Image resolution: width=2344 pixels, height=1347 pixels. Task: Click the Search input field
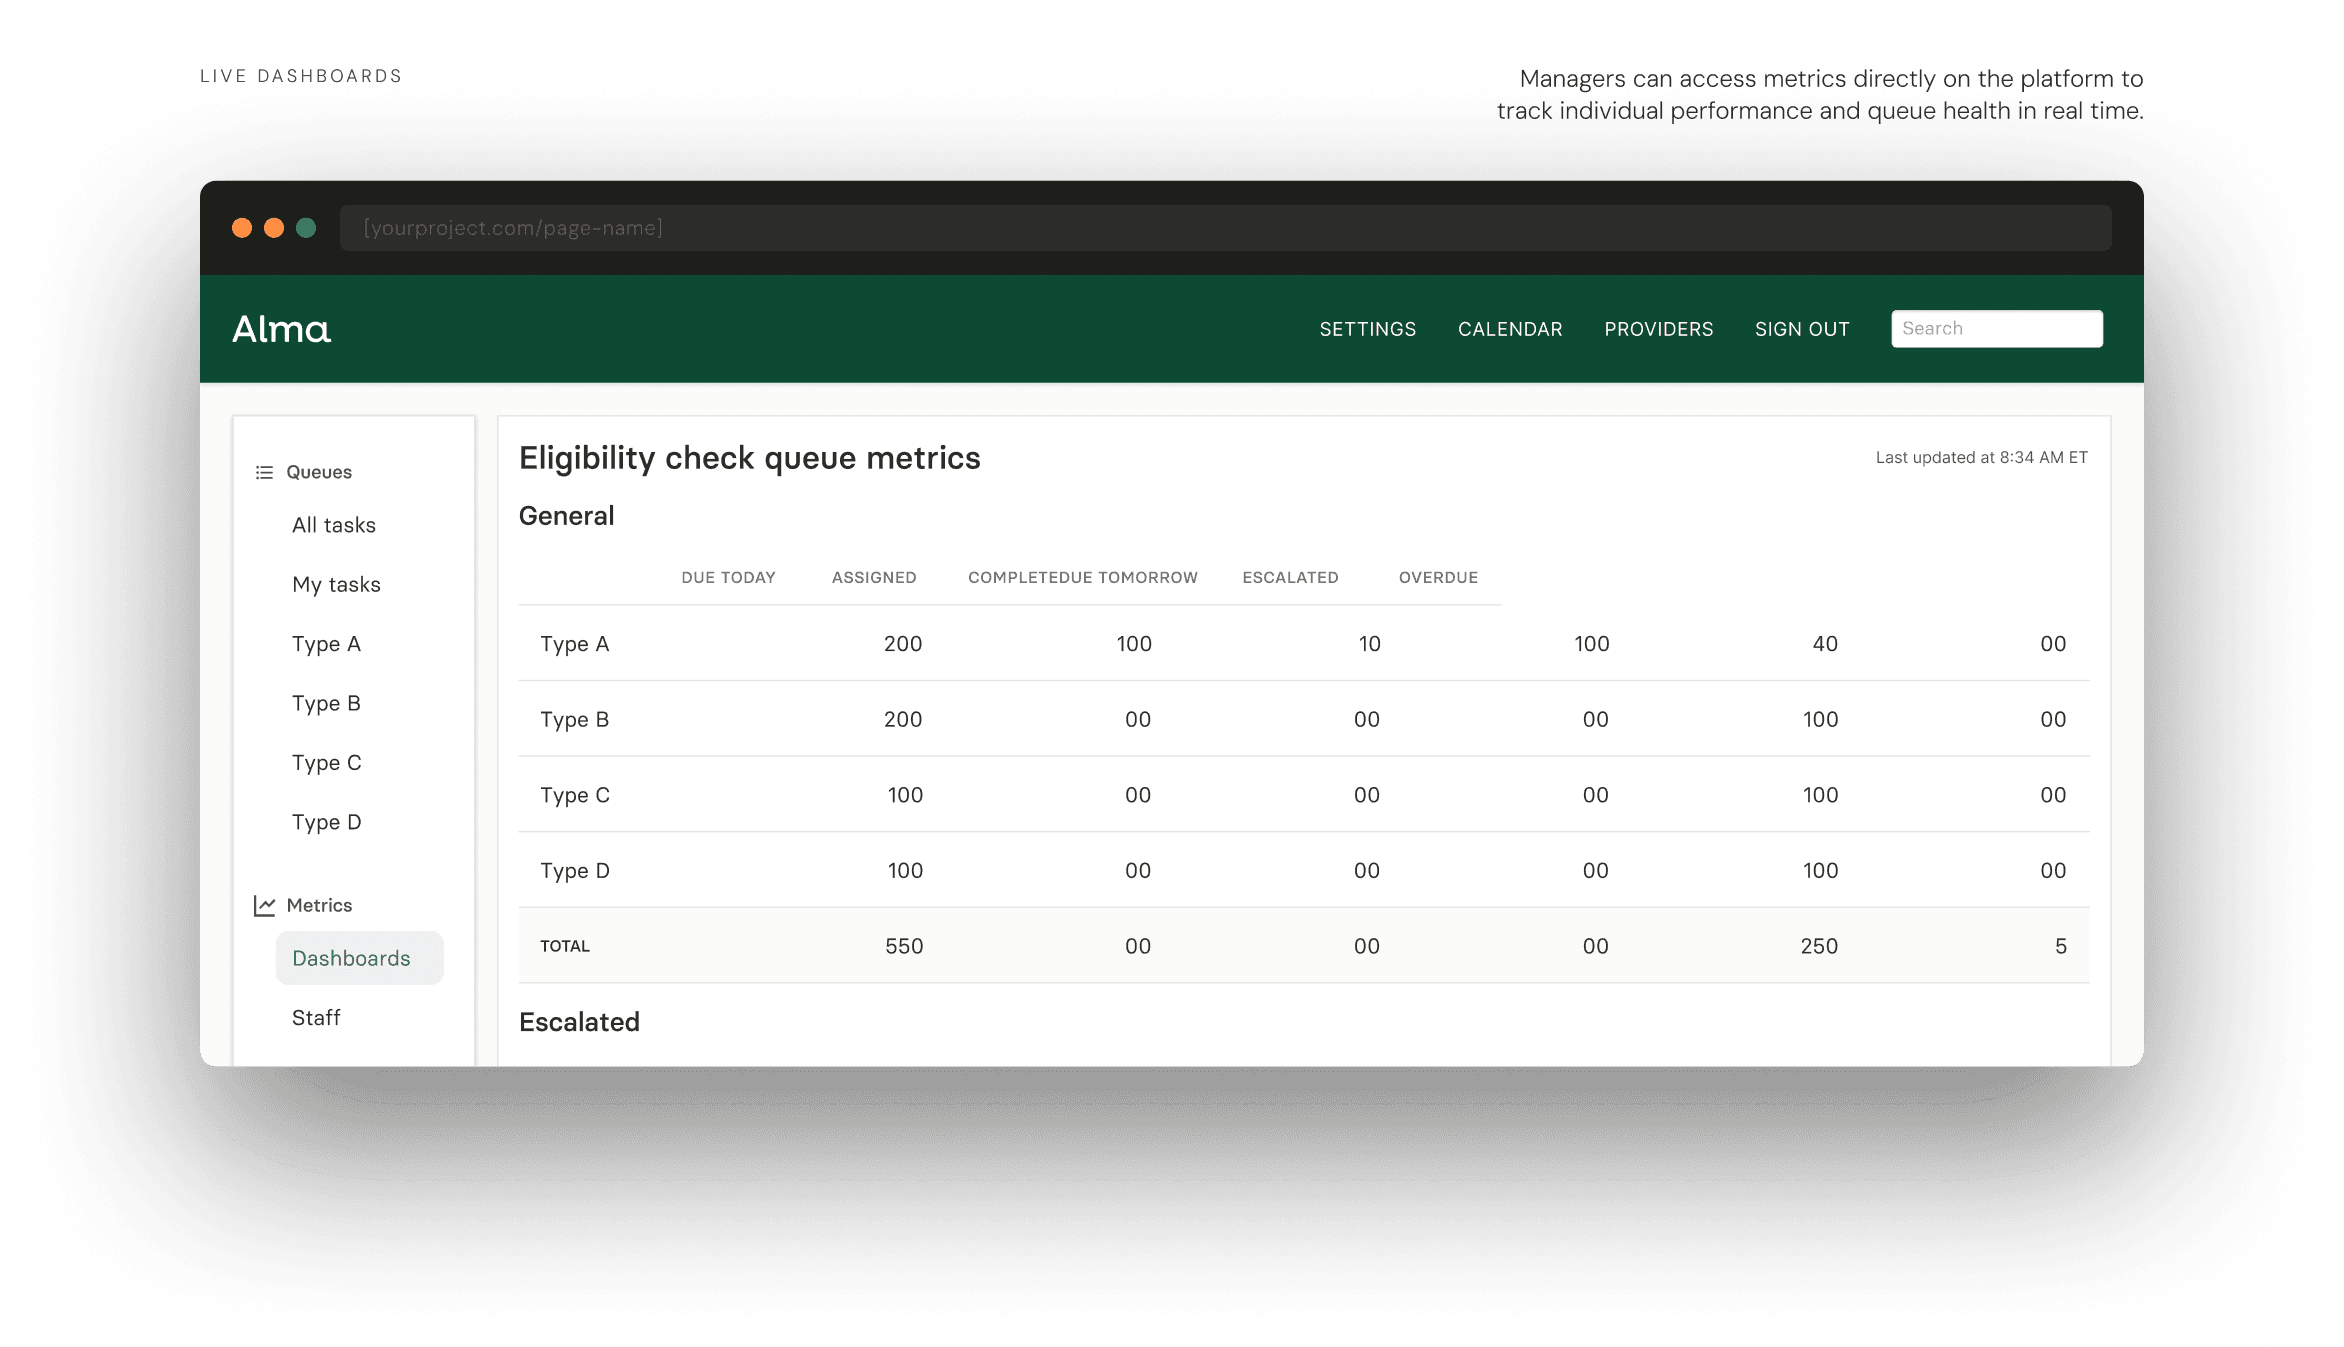[1996, 329]
